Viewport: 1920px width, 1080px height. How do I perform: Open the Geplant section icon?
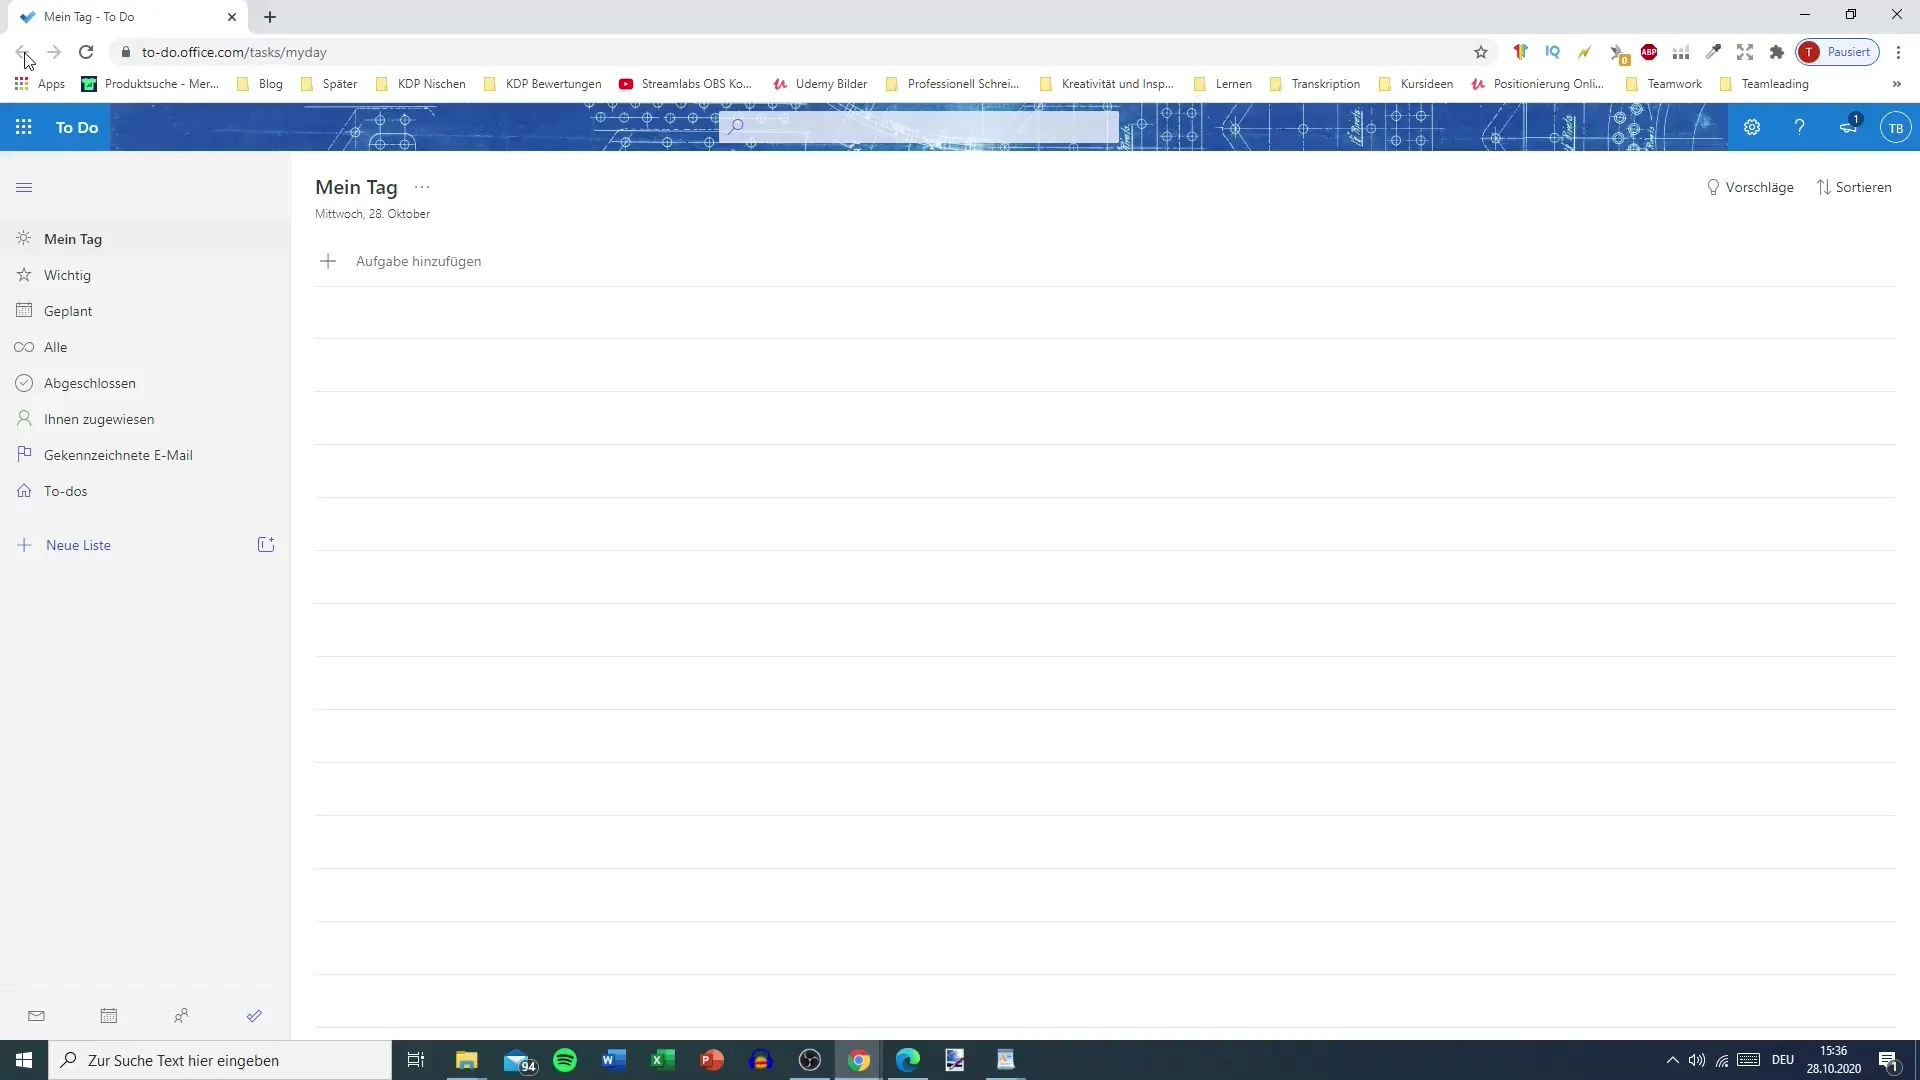[24, 310]
